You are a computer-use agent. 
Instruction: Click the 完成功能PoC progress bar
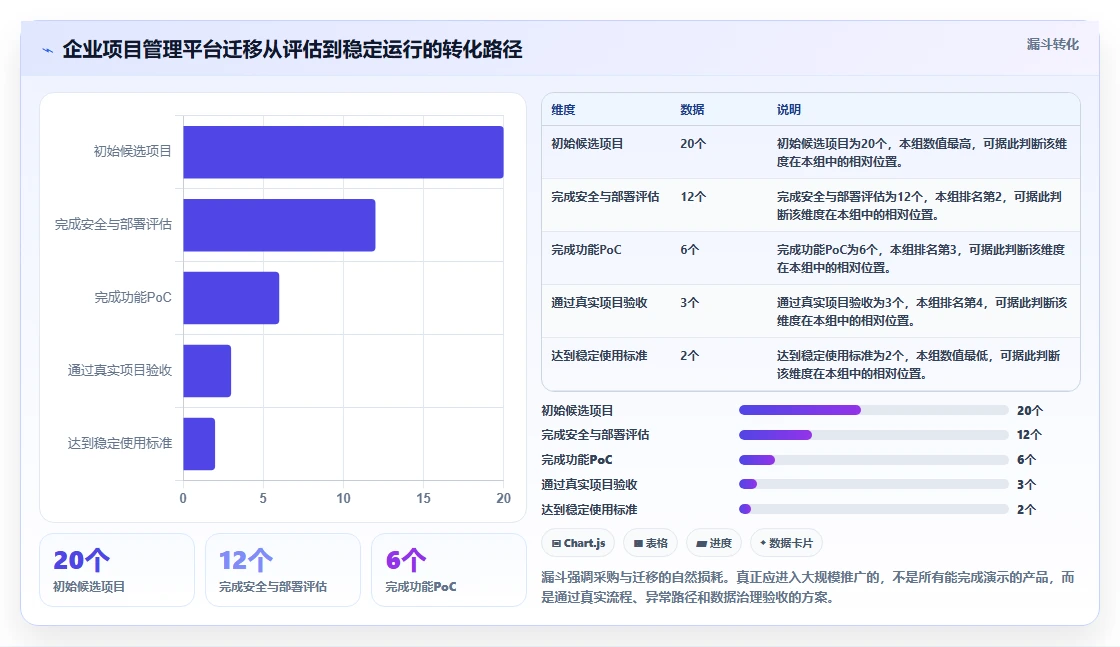(x=874, y=460)
